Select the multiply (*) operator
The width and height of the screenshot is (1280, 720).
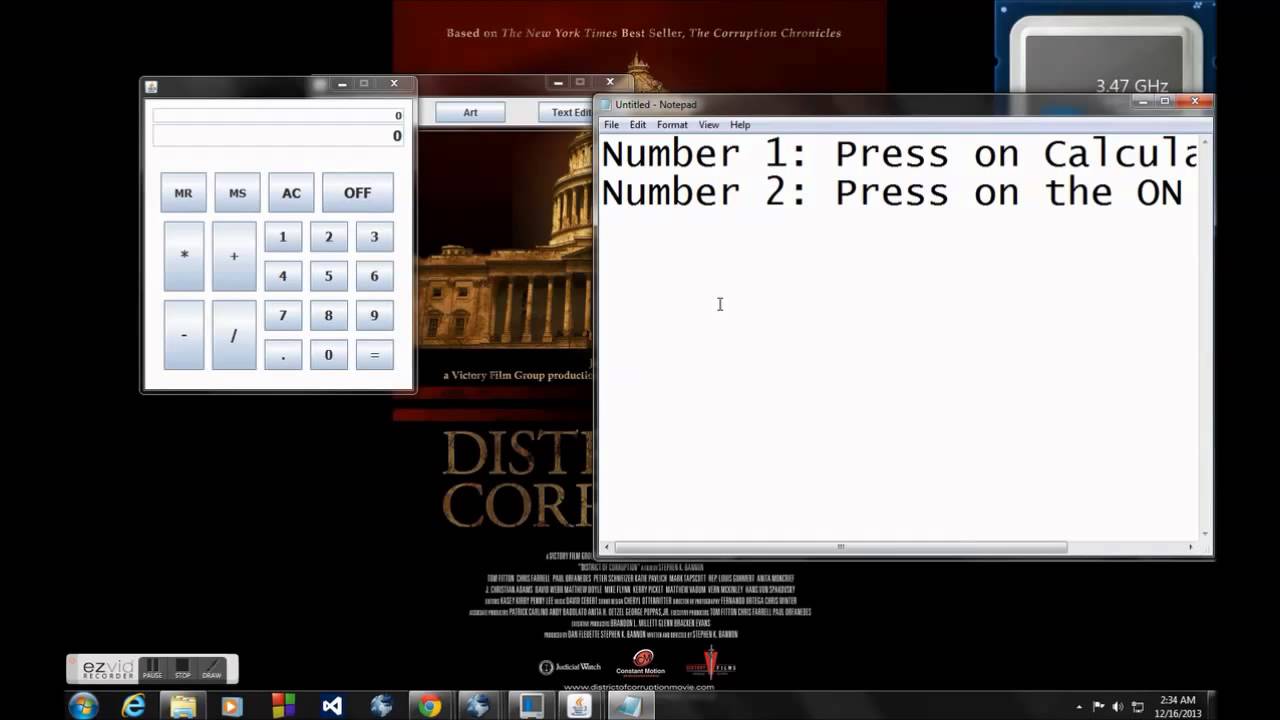(x=184, y=256)
